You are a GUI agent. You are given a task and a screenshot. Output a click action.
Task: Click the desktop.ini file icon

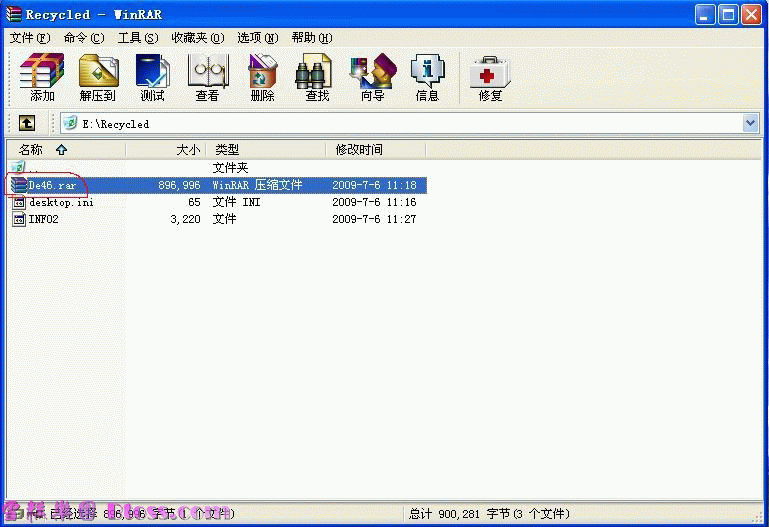[x=19, y=202]
